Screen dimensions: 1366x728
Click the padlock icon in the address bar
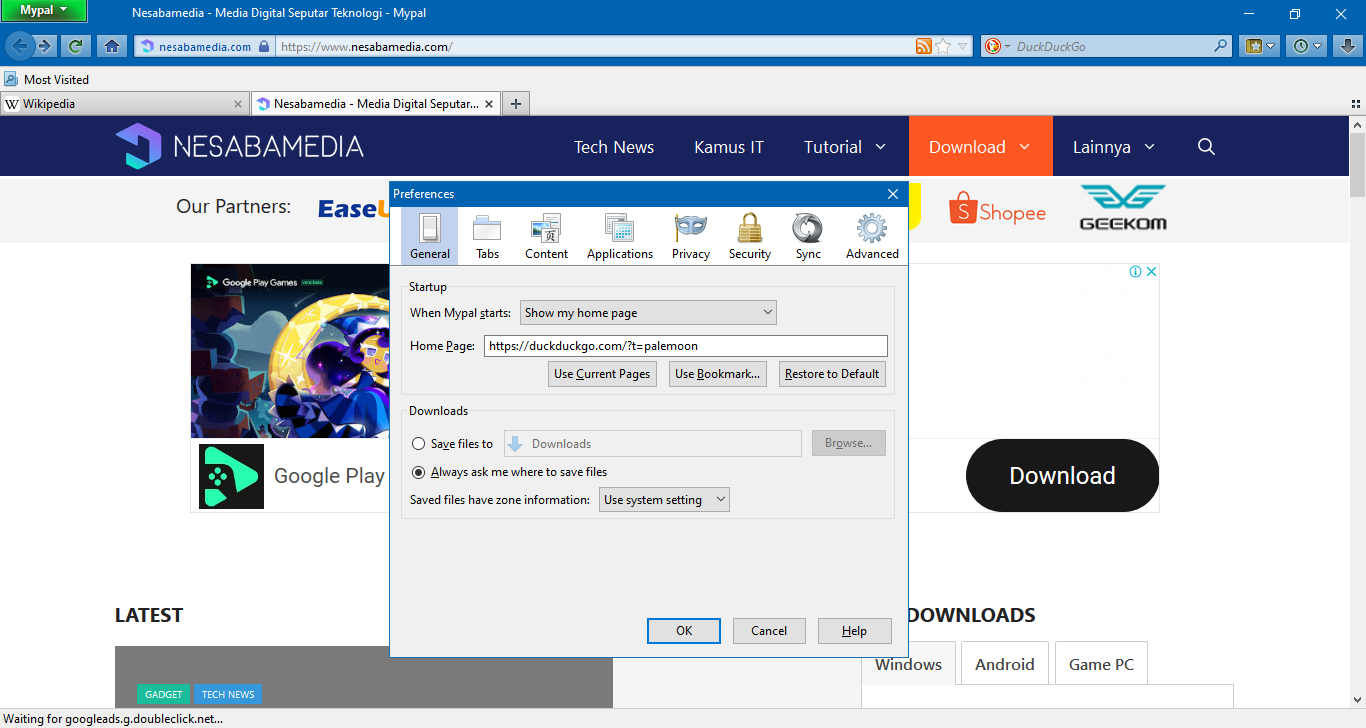[264, 46]
